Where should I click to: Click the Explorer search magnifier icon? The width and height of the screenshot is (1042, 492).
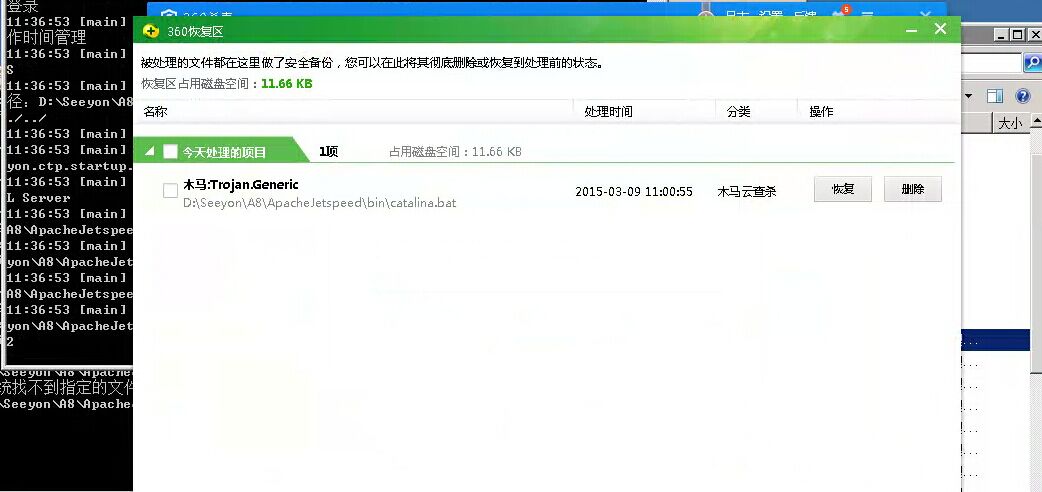pos(1031,63)
